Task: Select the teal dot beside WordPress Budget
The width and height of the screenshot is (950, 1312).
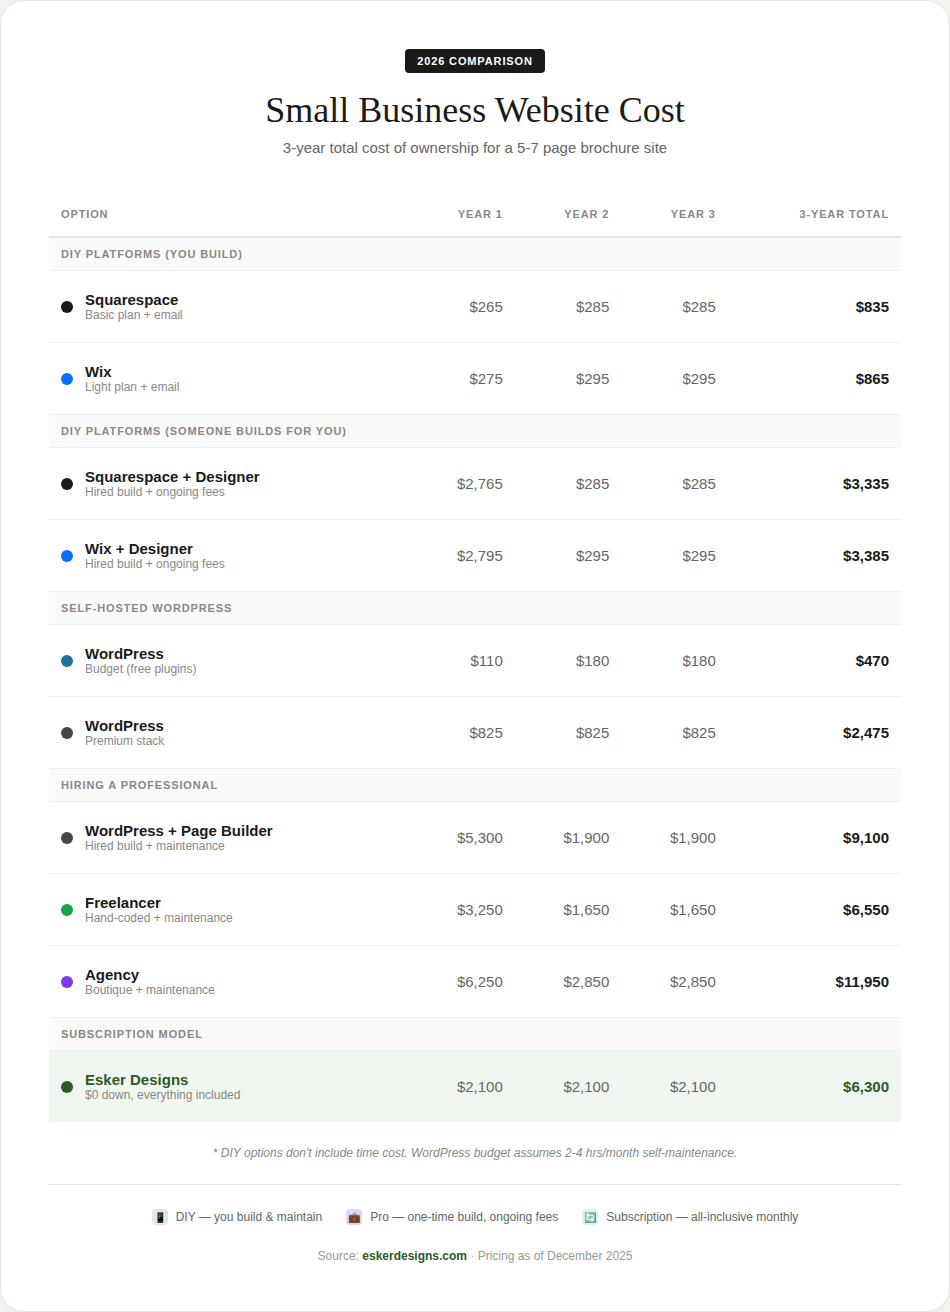Action: (66, 661)
